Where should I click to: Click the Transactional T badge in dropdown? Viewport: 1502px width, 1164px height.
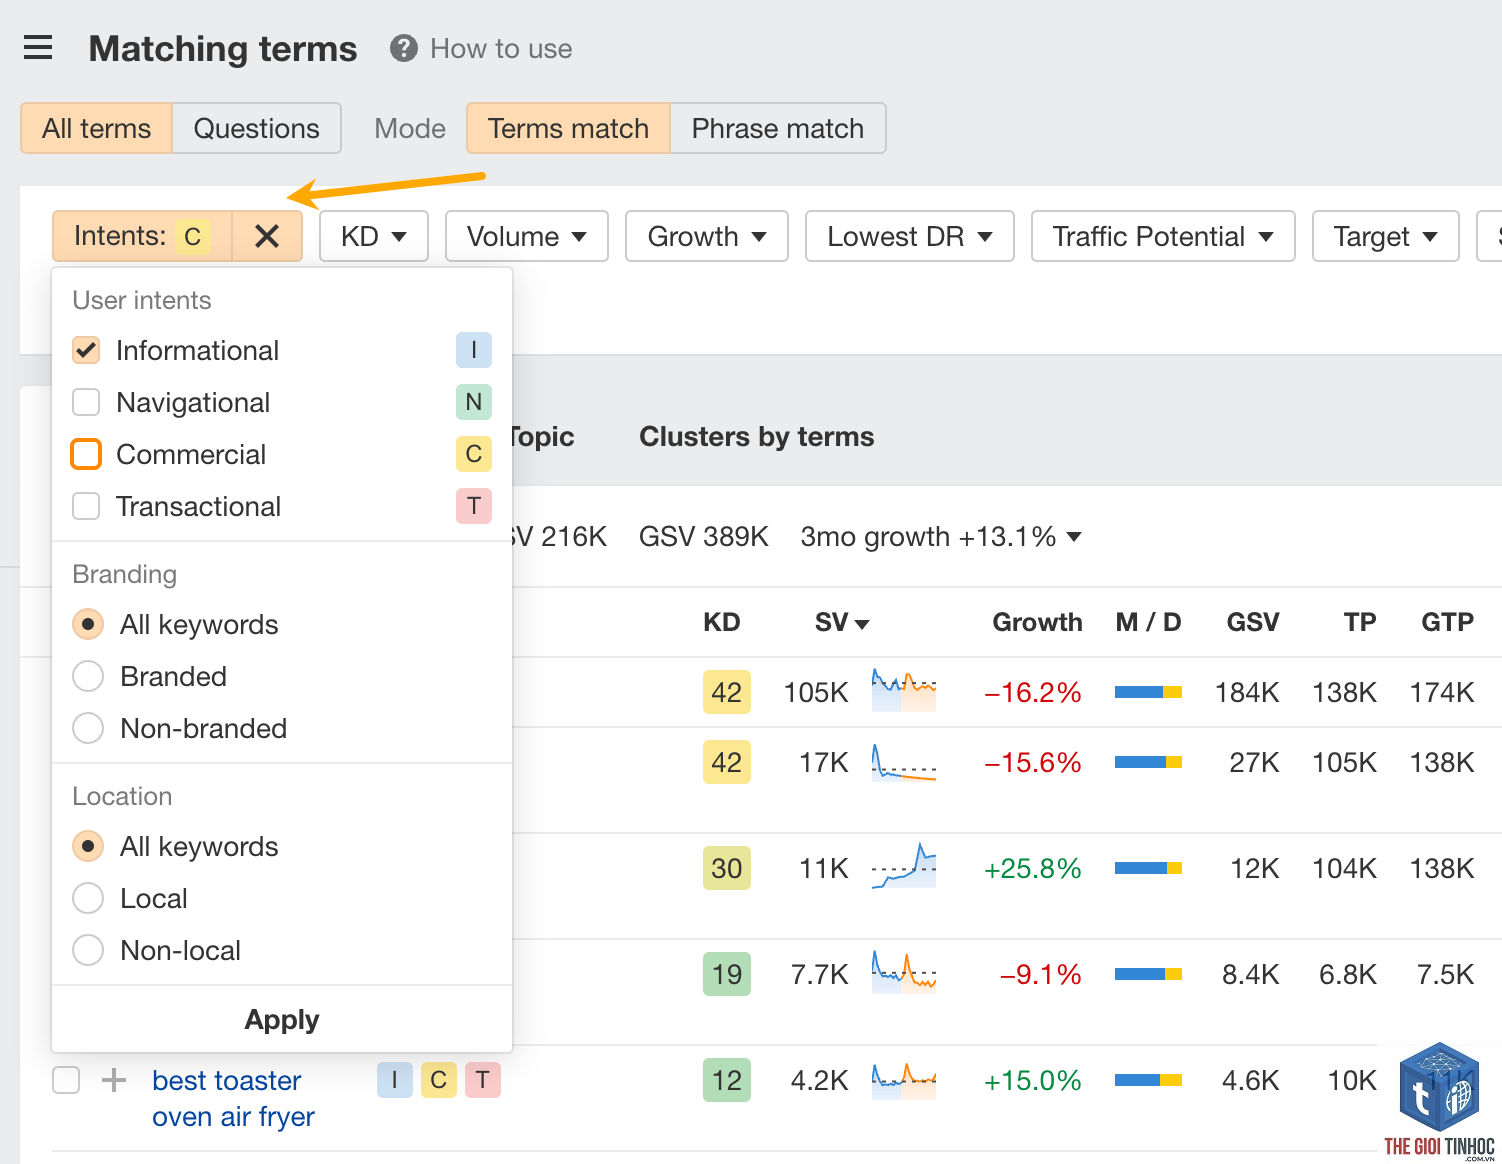click(x=474, y=506)
